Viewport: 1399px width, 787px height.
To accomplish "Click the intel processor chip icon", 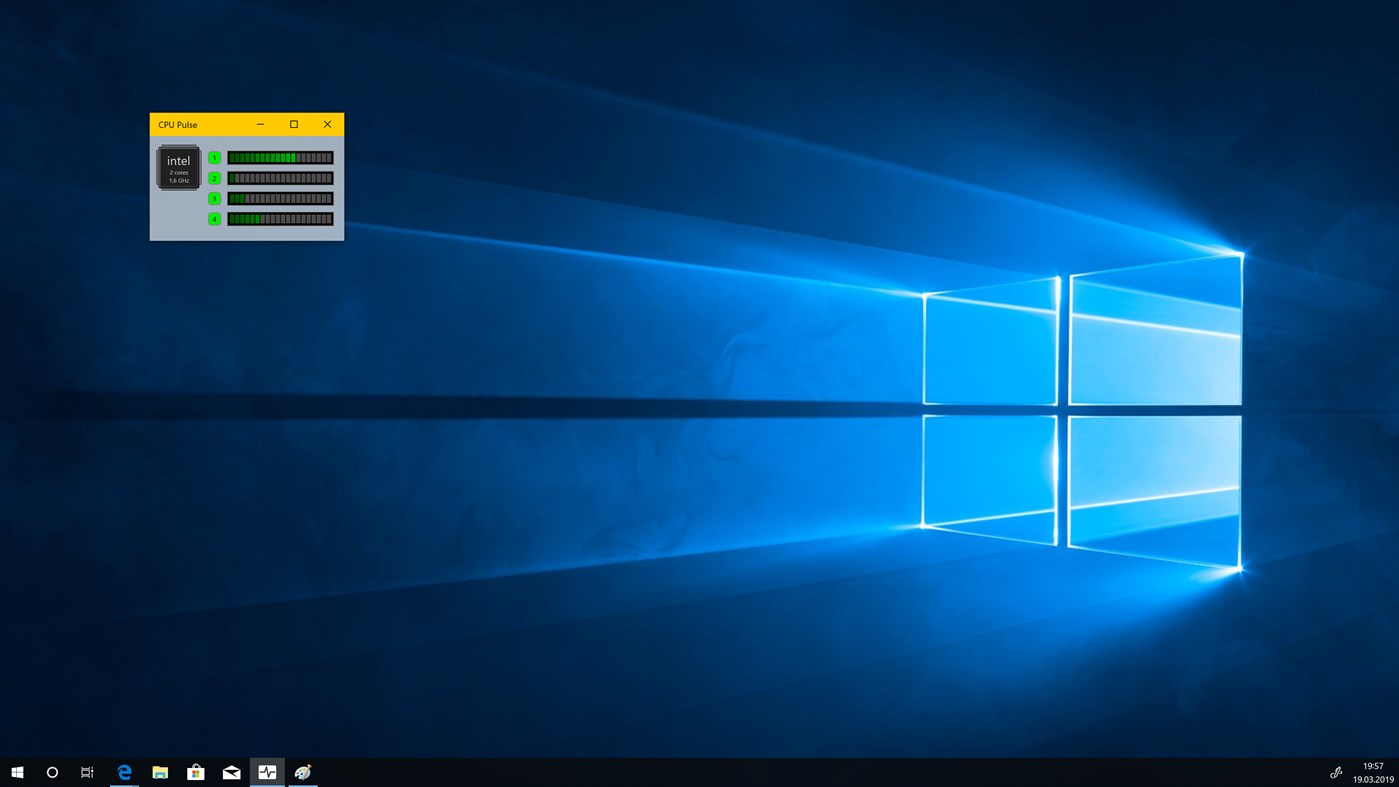I will (x=178, y=165).
